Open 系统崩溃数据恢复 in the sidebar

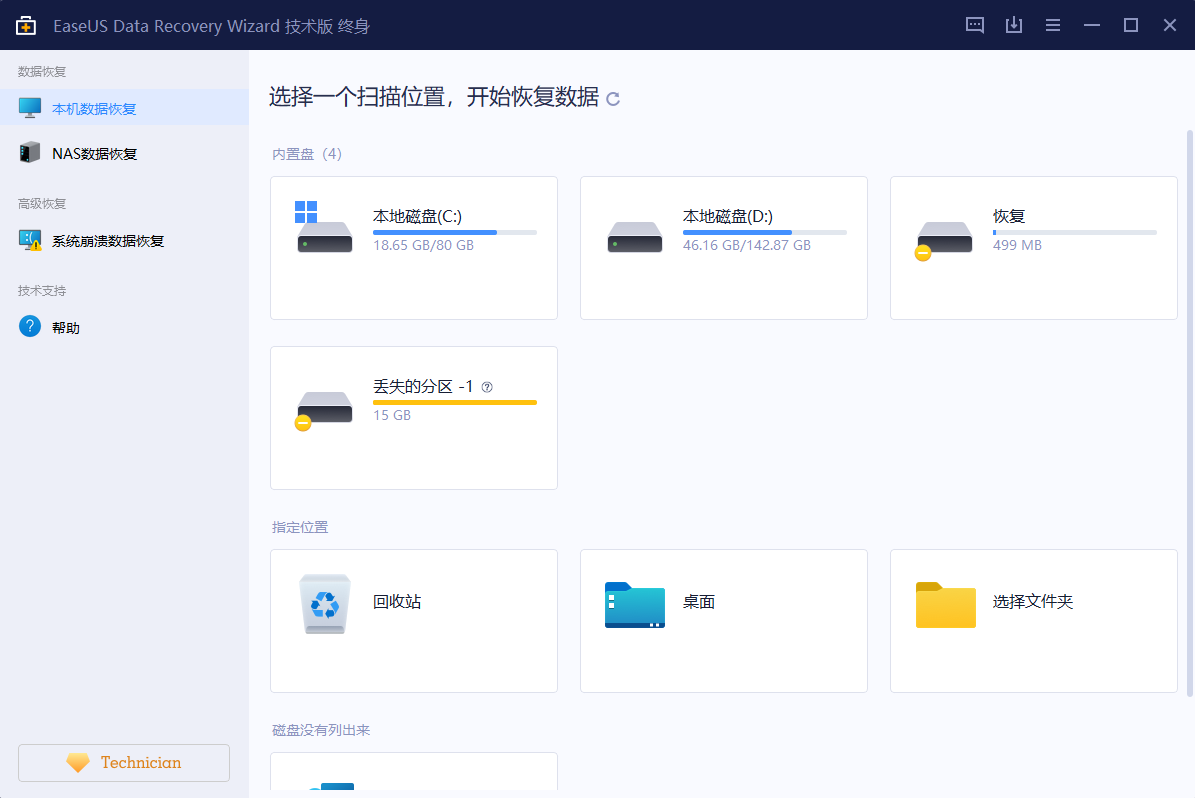point(124,240)
